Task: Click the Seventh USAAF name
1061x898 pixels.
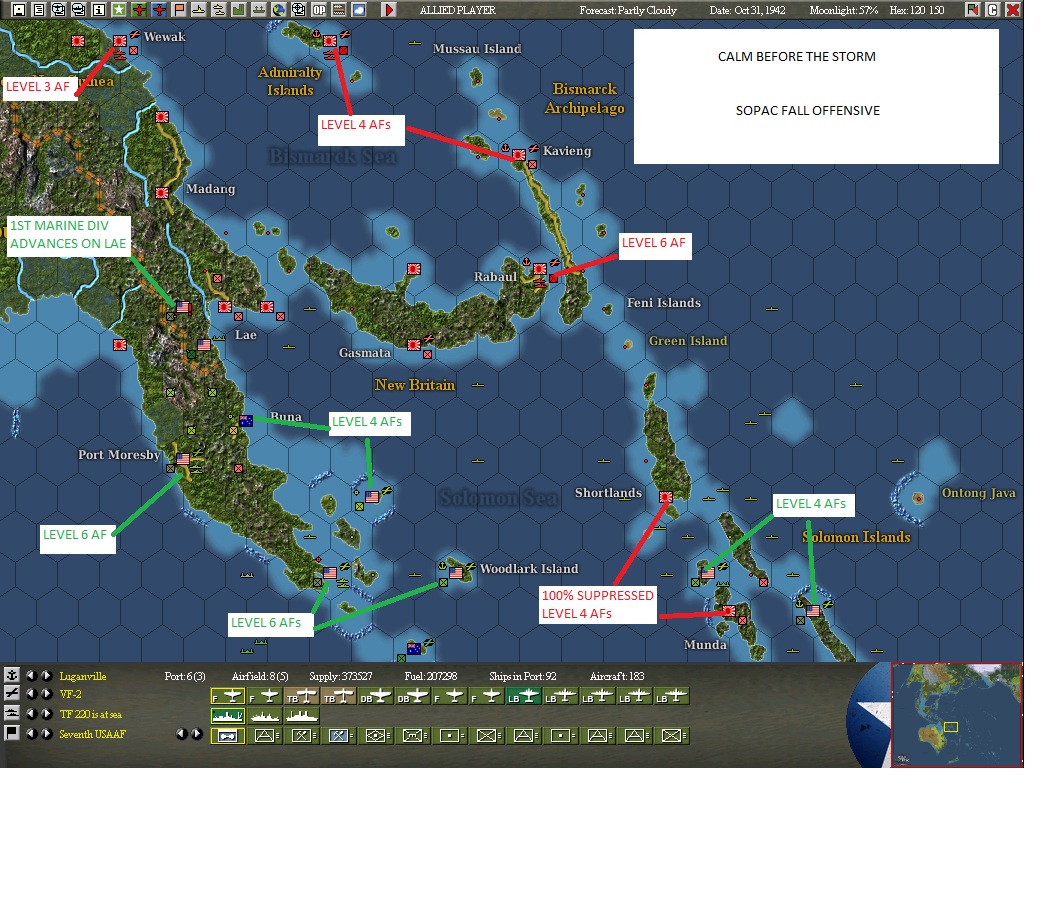Action: [92, 734]
